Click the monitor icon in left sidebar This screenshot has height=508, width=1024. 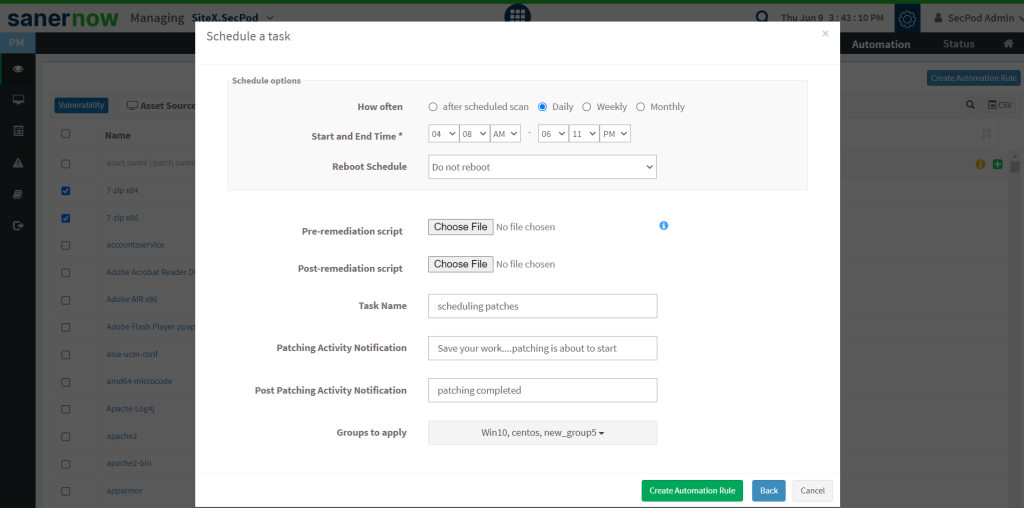[18, 100]
